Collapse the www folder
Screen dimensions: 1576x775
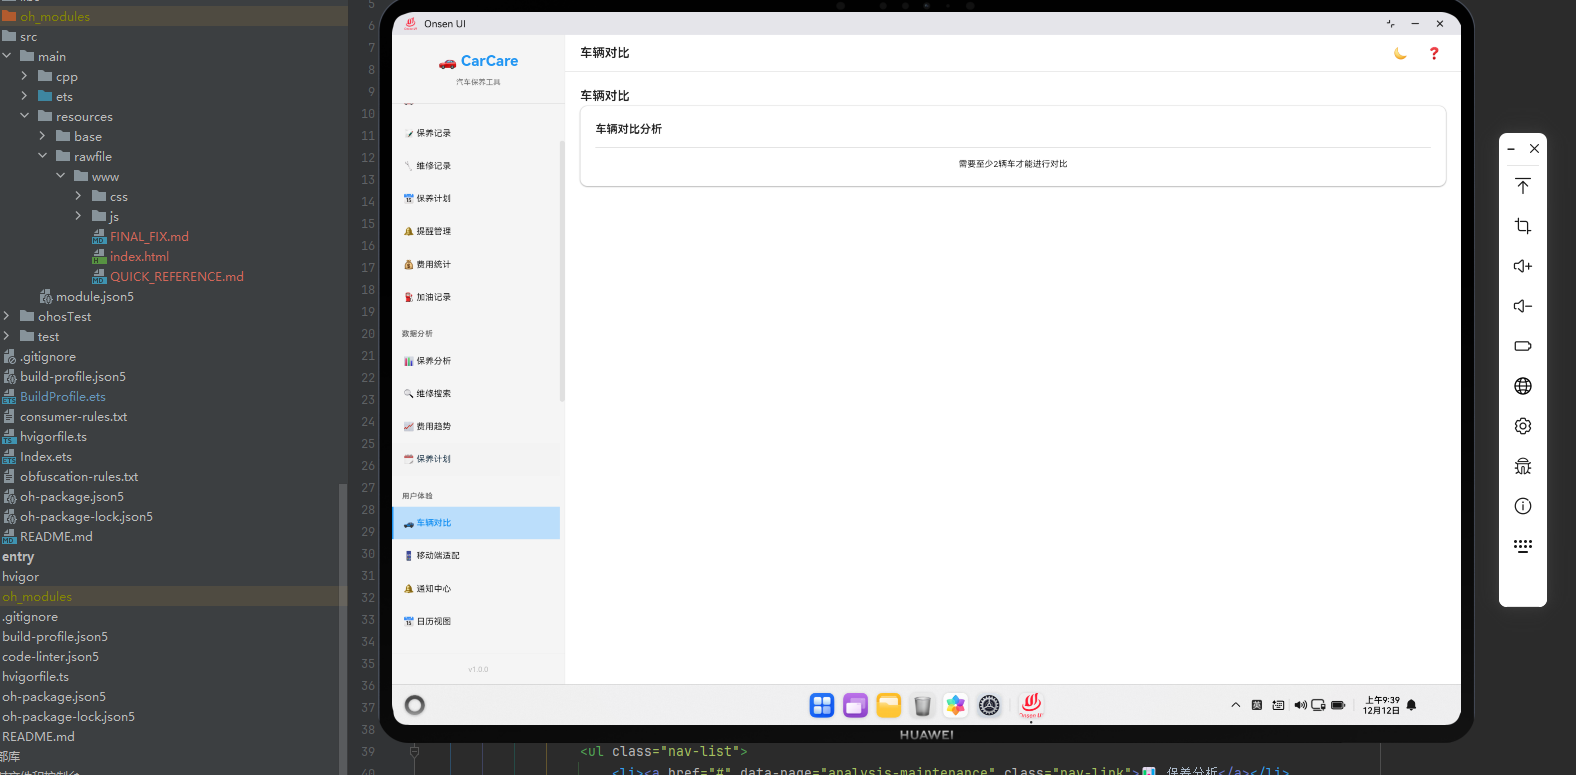pyautogui.click(x=60, y=176)
